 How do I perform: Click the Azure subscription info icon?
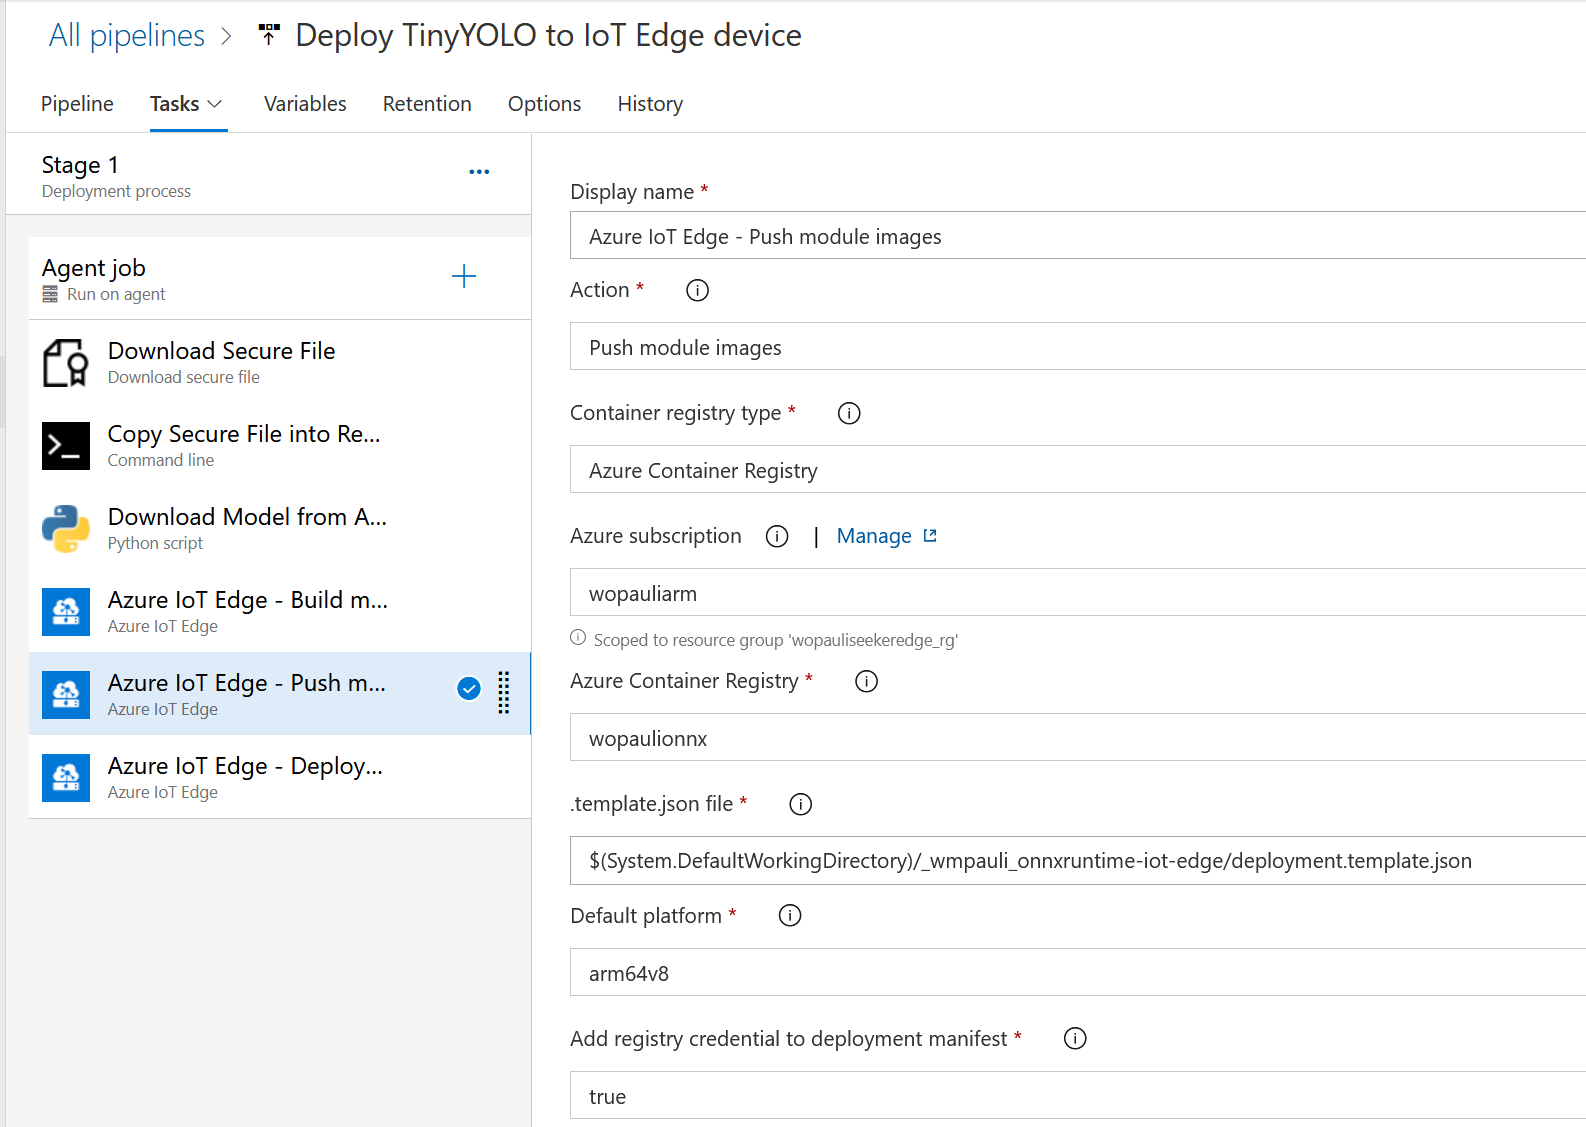click(x=777, y=536)
